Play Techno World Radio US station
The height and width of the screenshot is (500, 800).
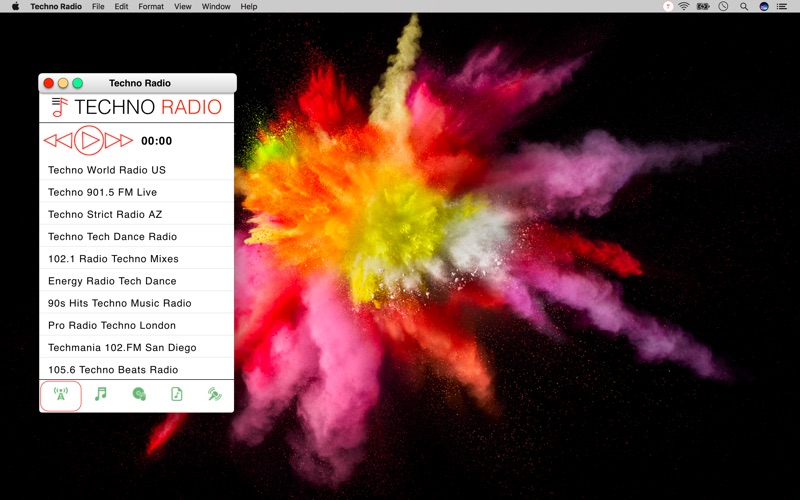(137, 170)
